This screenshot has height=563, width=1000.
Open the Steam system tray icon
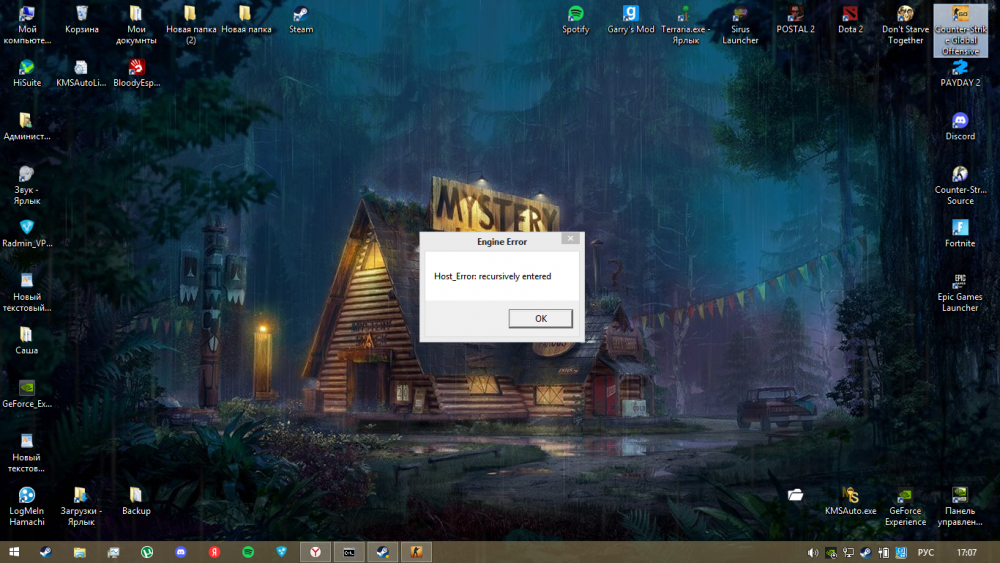(x=865, y=553)
